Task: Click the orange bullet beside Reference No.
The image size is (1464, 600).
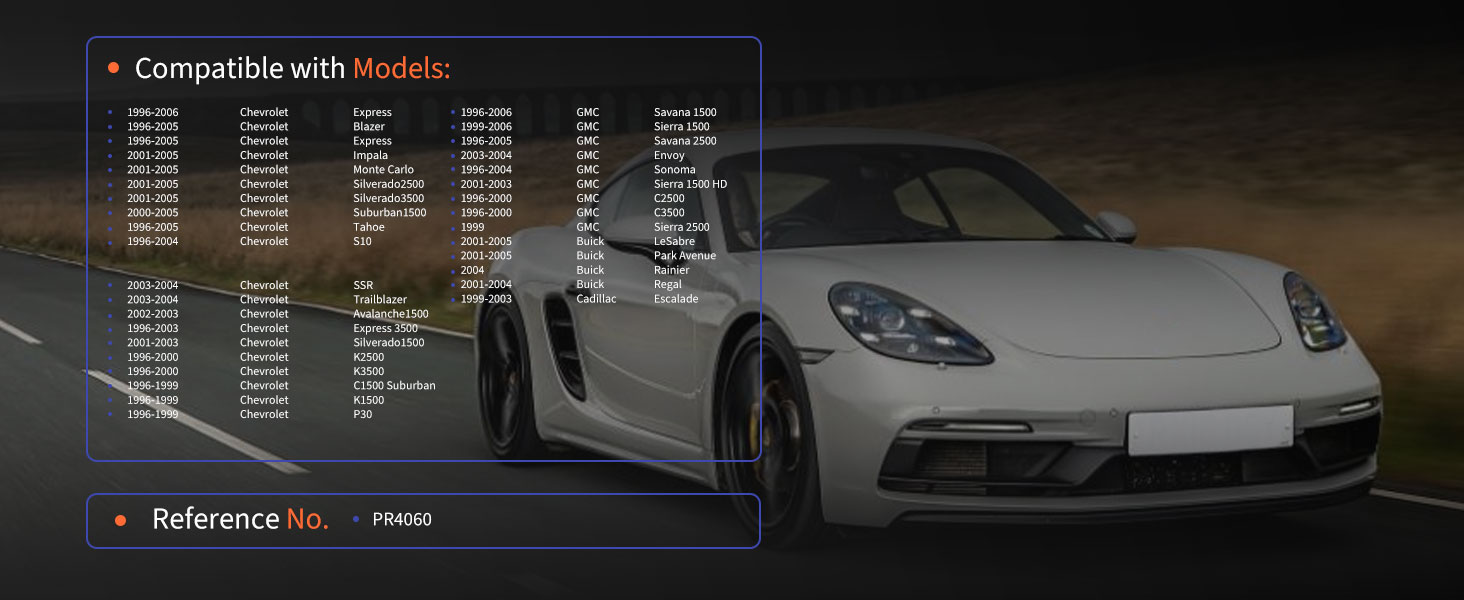Action: (x=121, y=520)
